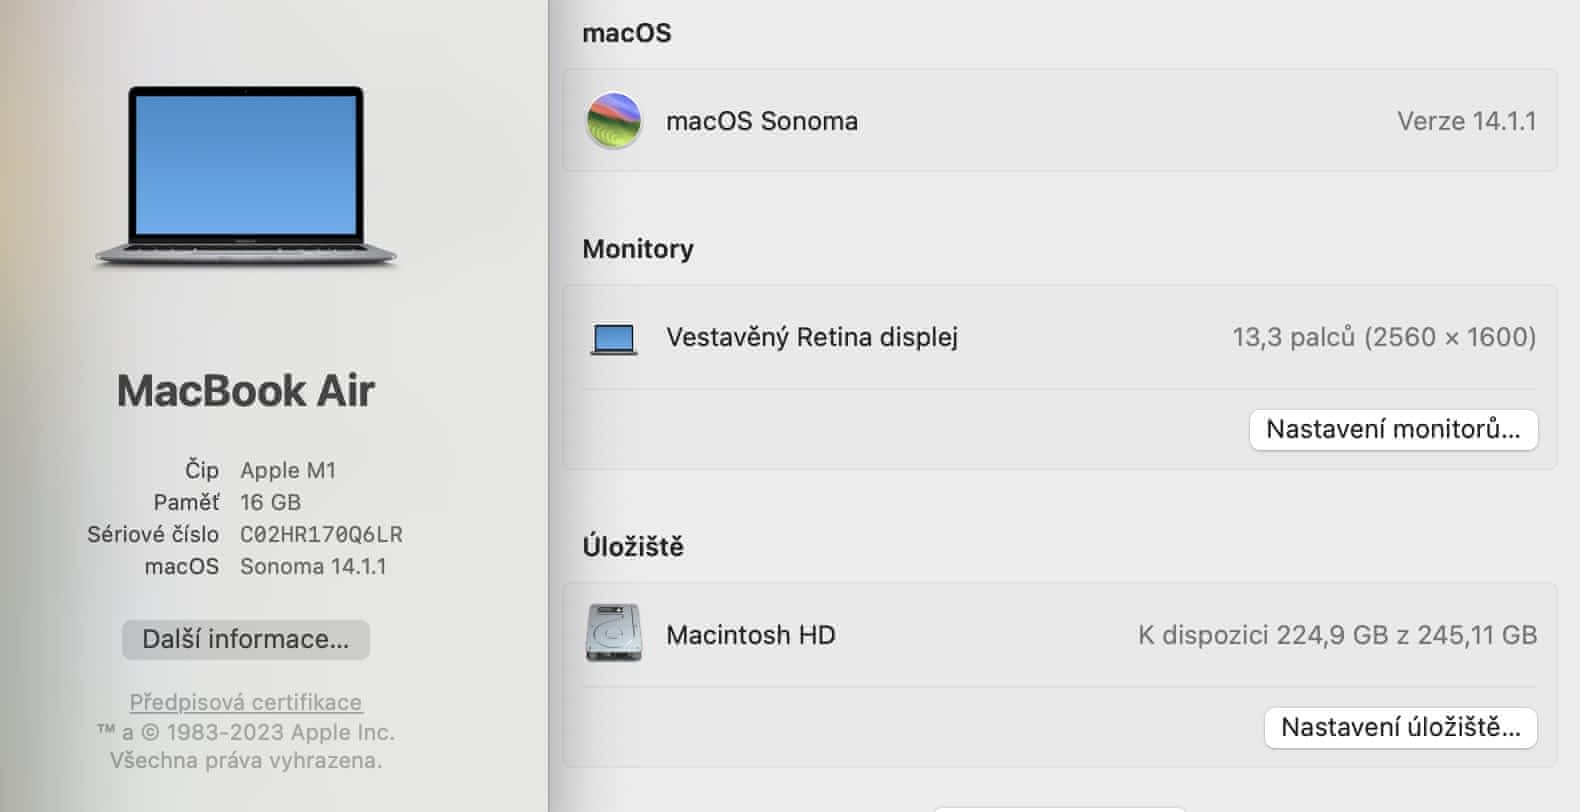Click the Verze 14.1.1 version text
Viewport: 1580px width, 812px height.
point(1466,121)
